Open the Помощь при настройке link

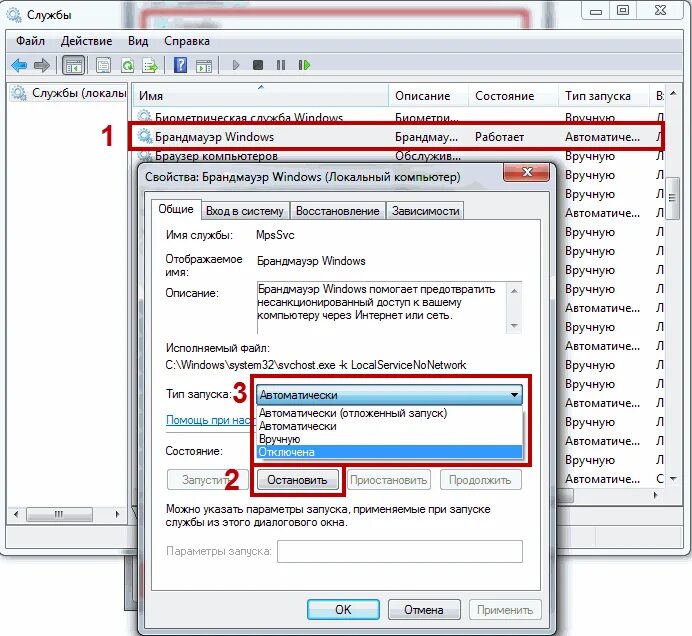tap(208, 420)
